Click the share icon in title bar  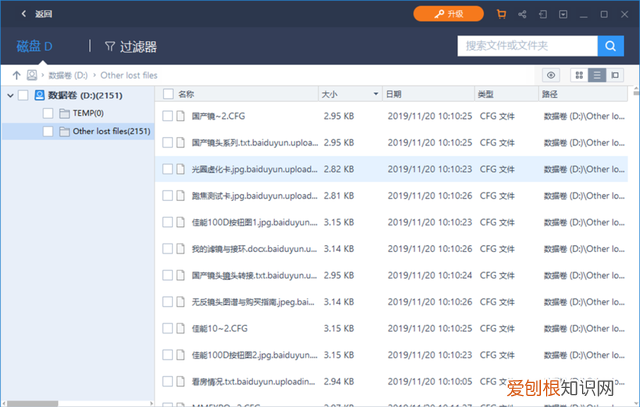point(521,14)
